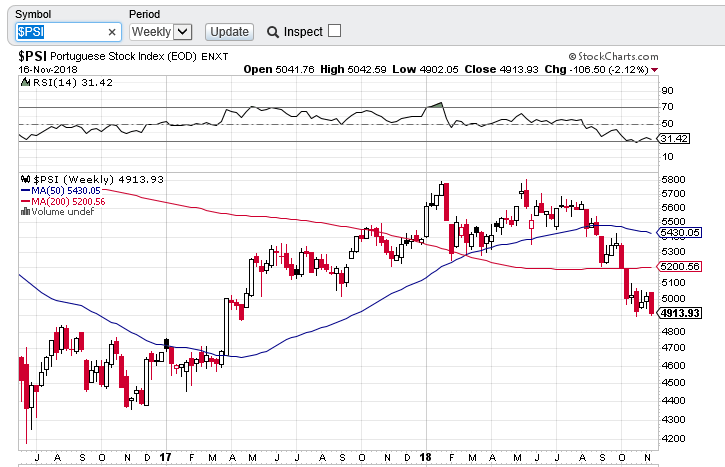The image size is (725, 467).
Task: Click the Volume undef legend icon
Action: [25, 212]
